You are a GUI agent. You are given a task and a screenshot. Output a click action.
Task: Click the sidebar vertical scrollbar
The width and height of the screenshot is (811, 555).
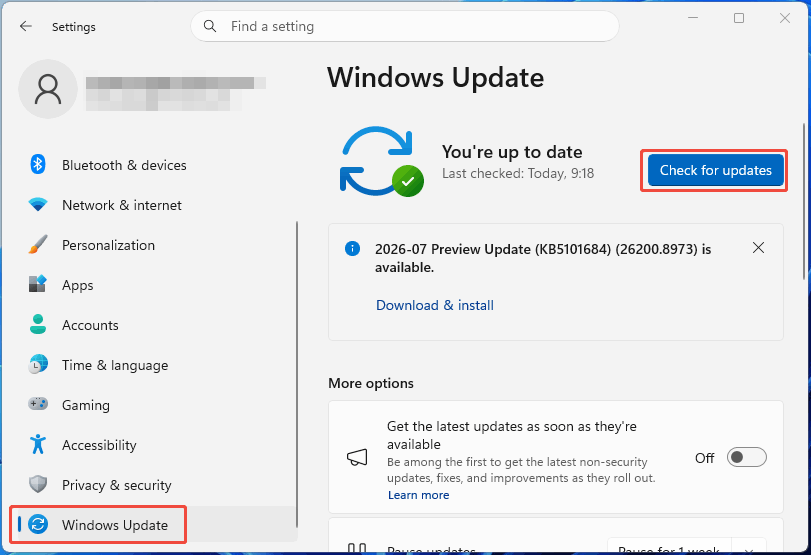click(x=297, y=374)
